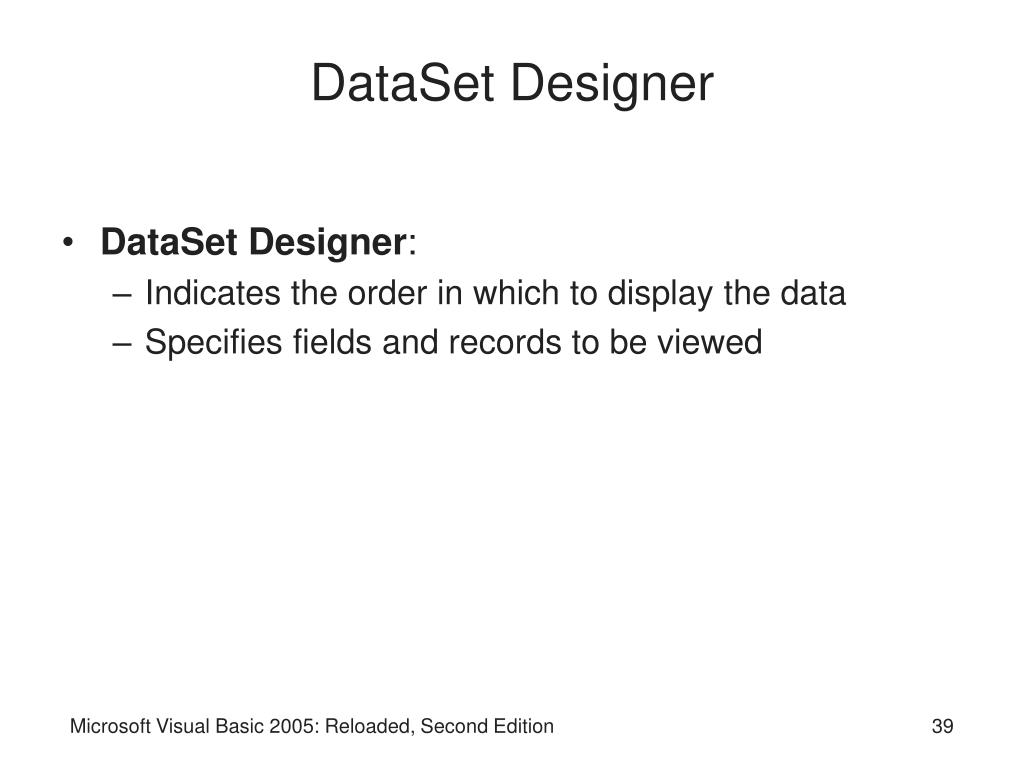Click the round bullet before DataSet Designer
Image resolution: width=1024 pixels, height=768 pixels.
[x=67, y=244]
